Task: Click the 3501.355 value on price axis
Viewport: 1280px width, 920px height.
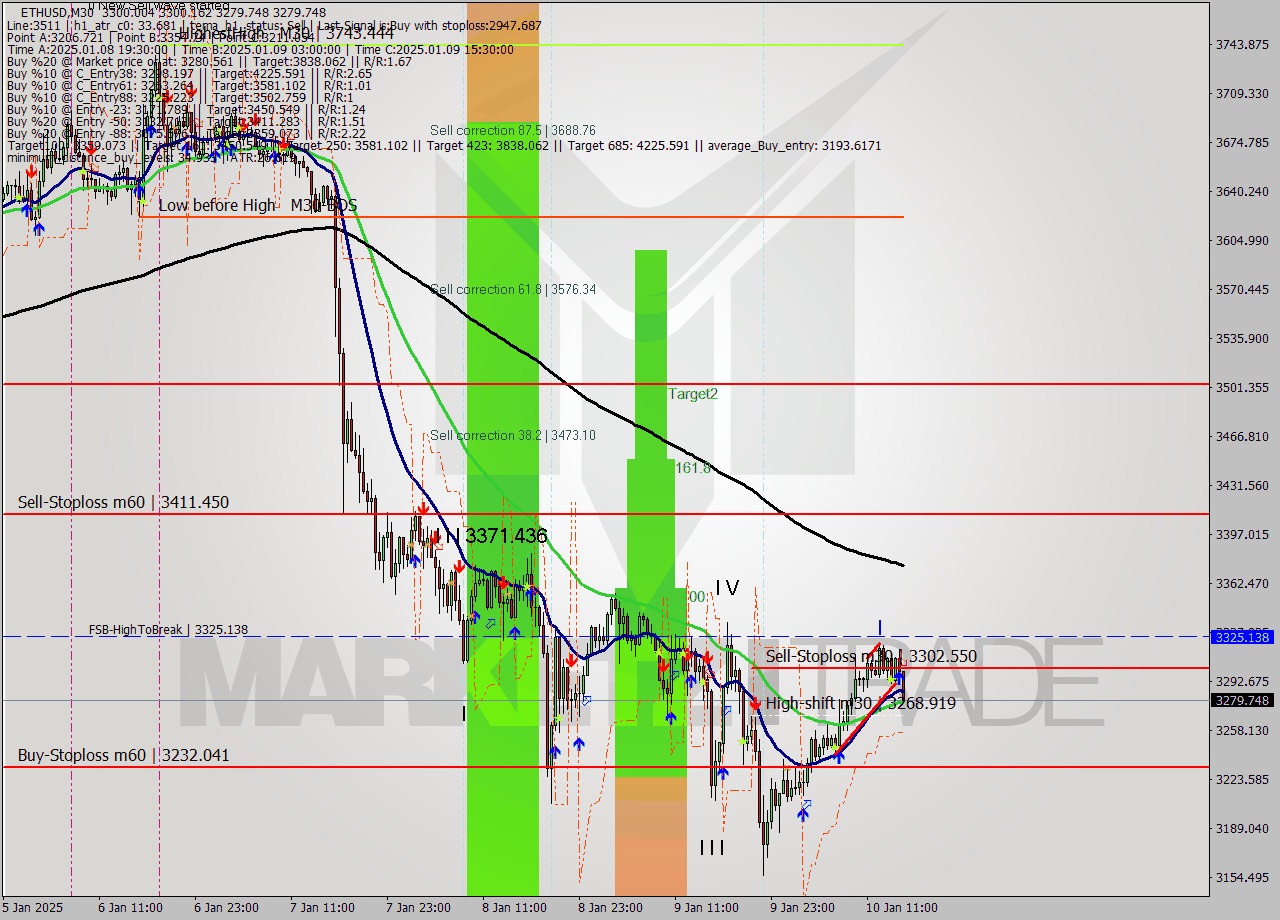Action: tap(1242, 387)
